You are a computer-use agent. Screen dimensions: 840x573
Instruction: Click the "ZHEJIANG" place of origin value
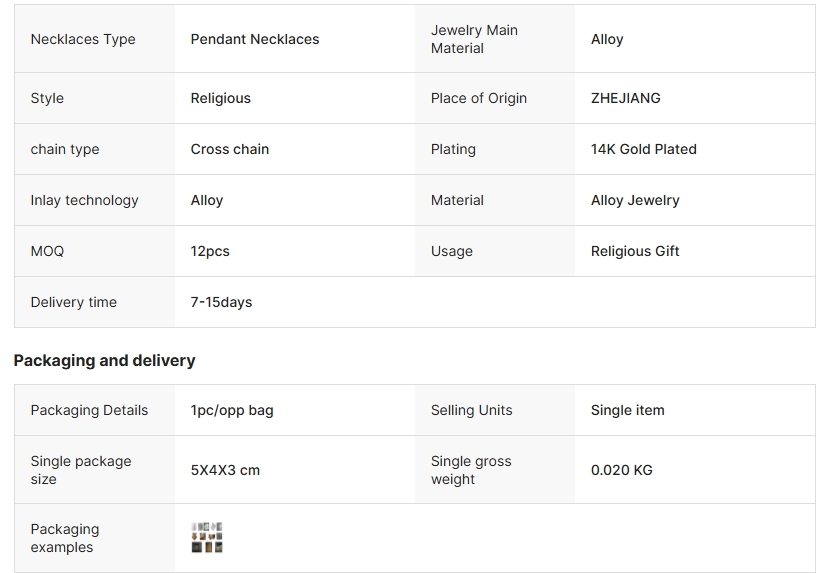pos(626,98)
